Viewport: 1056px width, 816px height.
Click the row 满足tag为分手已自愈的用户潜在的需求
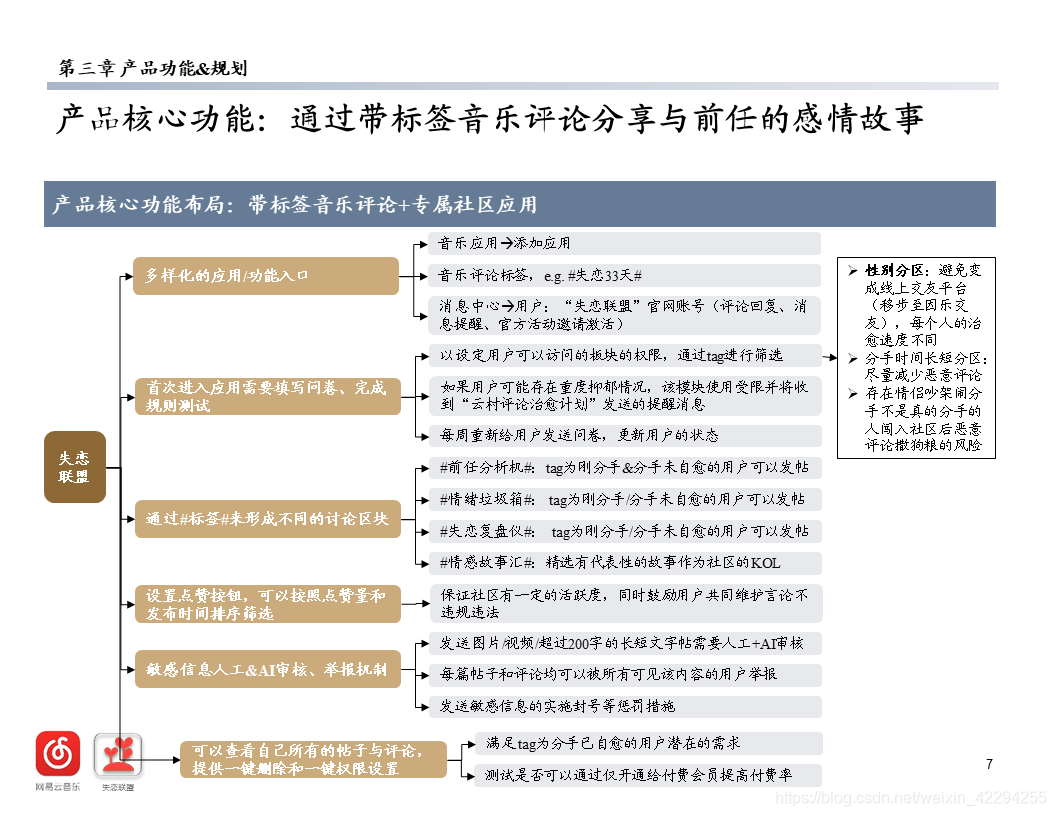[x=649, y=743]
